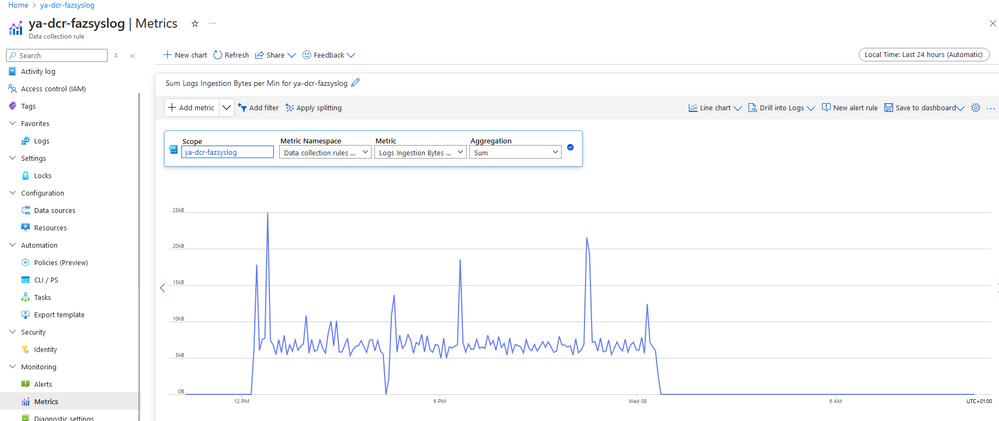Viewport: 999px width, 421px height.
Task: Click the blue checkmark beside Aggregation
Action: point(570,147)
